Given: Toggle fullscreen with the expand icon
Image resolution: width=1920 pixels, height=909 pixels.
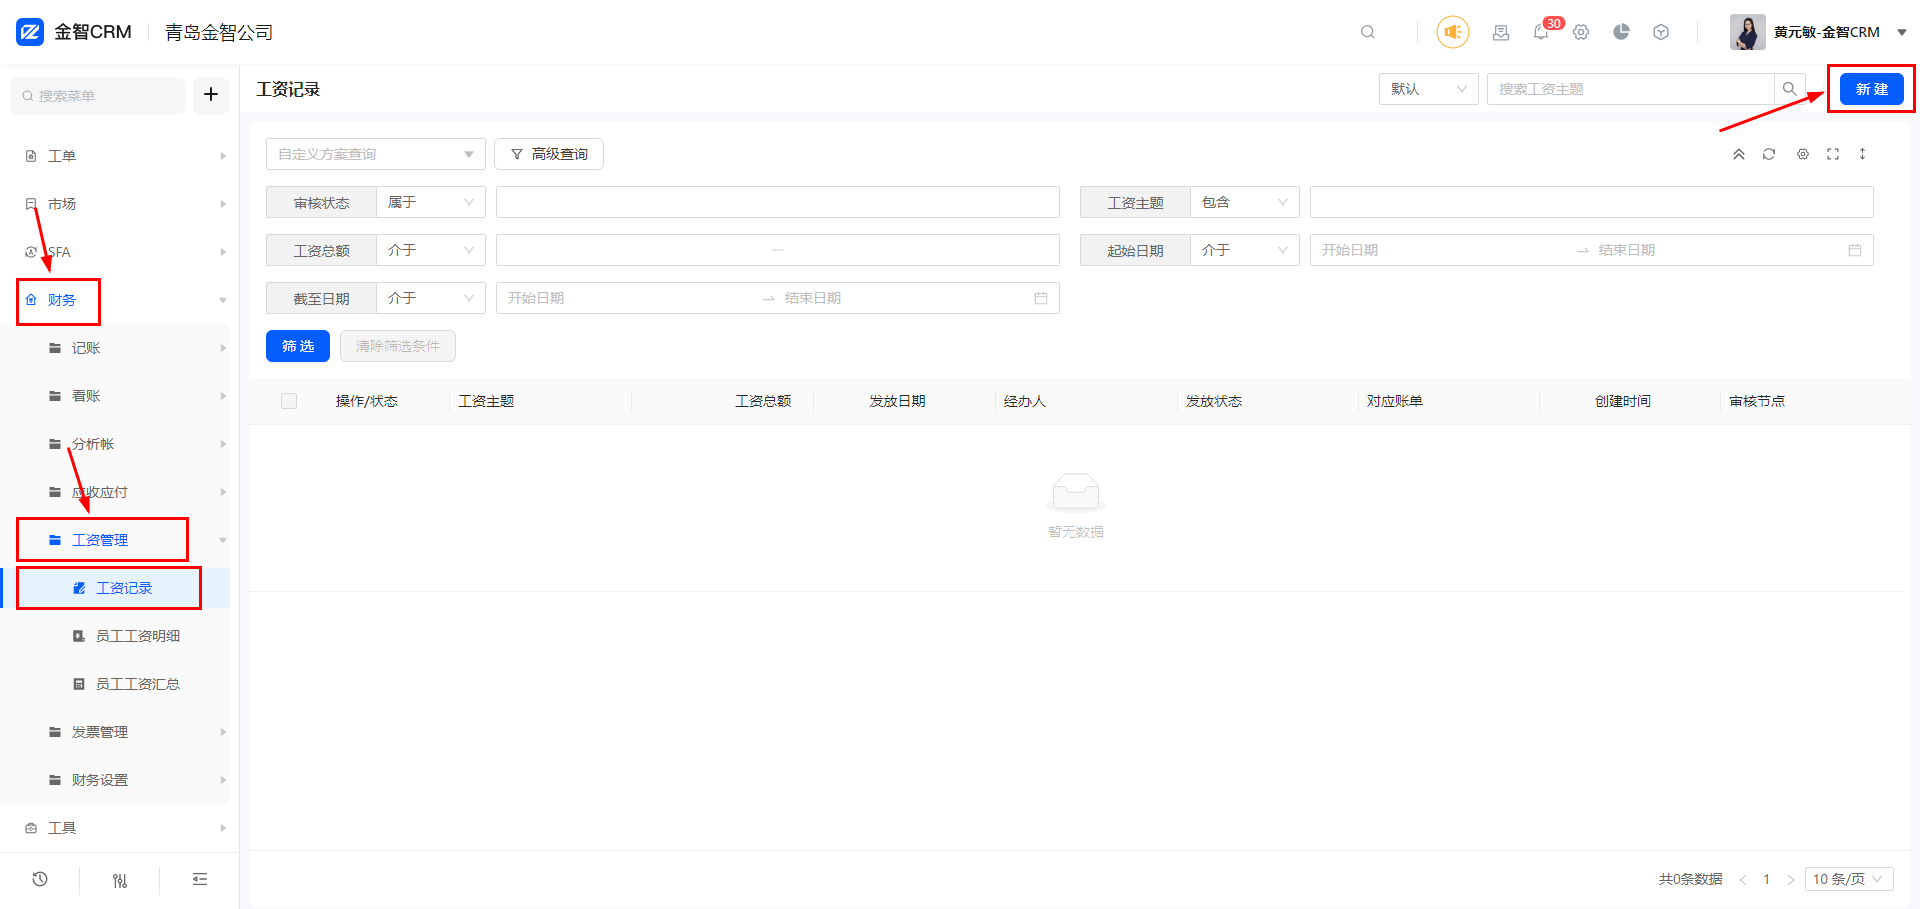Looking at the screenshot, I should (x=1833, y=154).
